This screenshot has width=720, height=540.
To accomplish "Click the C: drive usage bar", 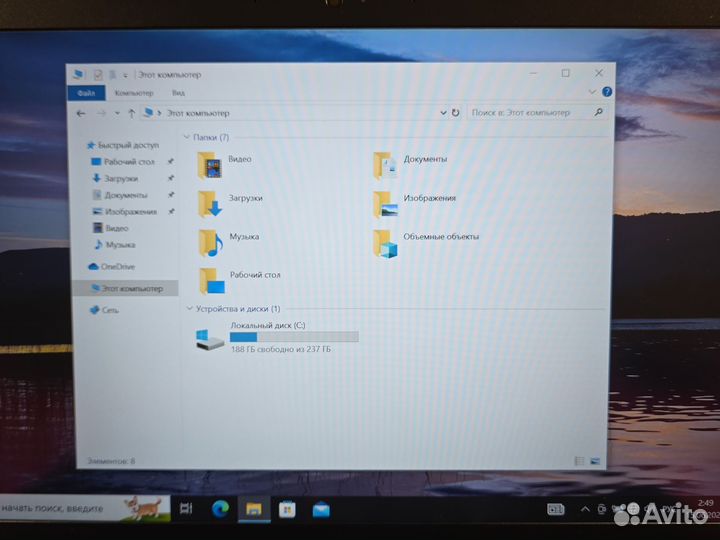I will coord(294,337).
